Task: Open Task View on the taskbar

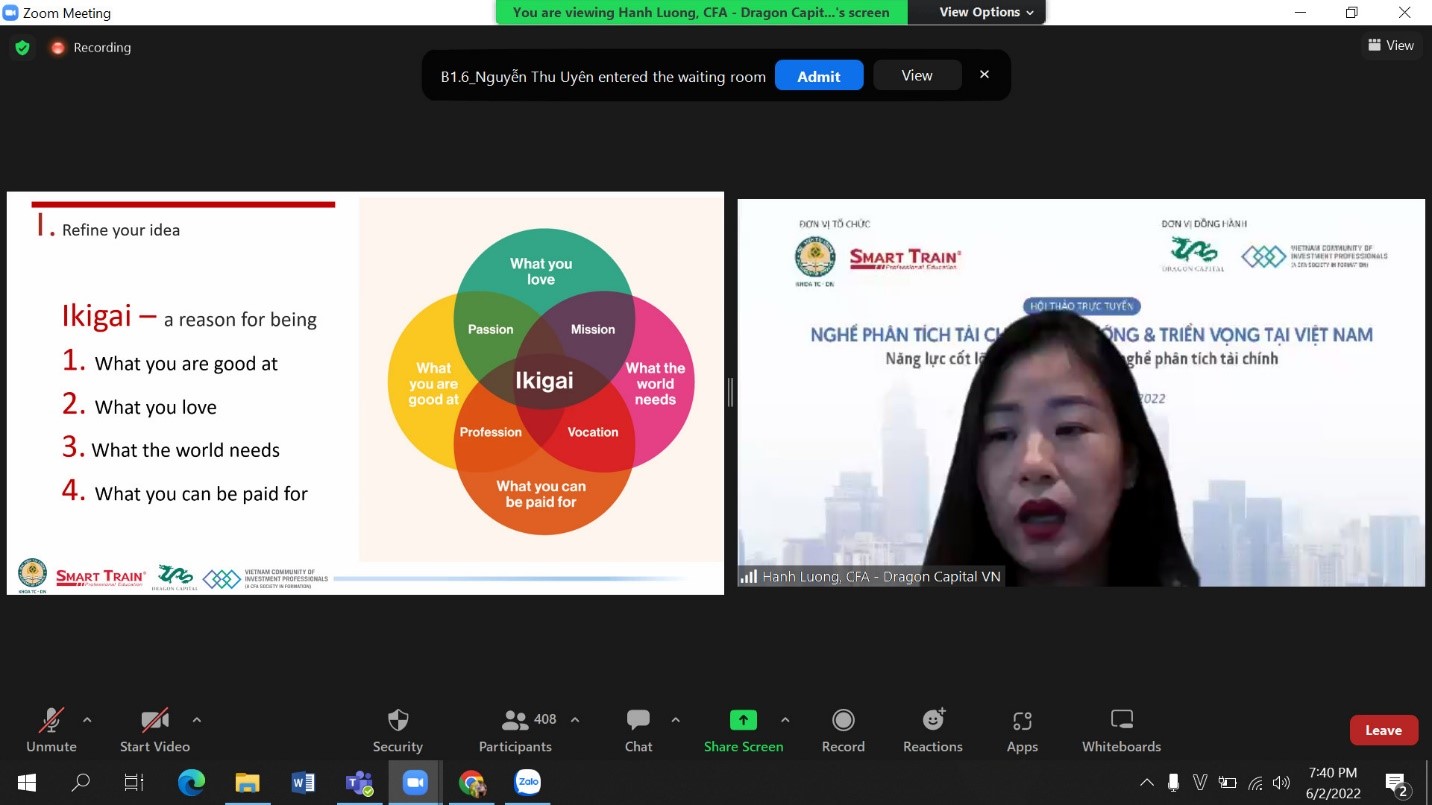Action: click(x=134, y=783)
